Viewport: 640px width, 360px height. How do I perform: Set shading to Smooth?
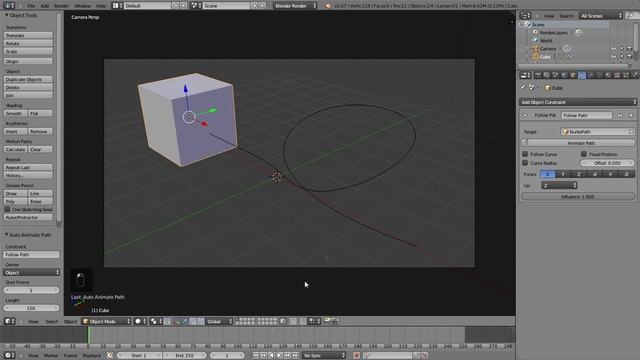(16, 113)
